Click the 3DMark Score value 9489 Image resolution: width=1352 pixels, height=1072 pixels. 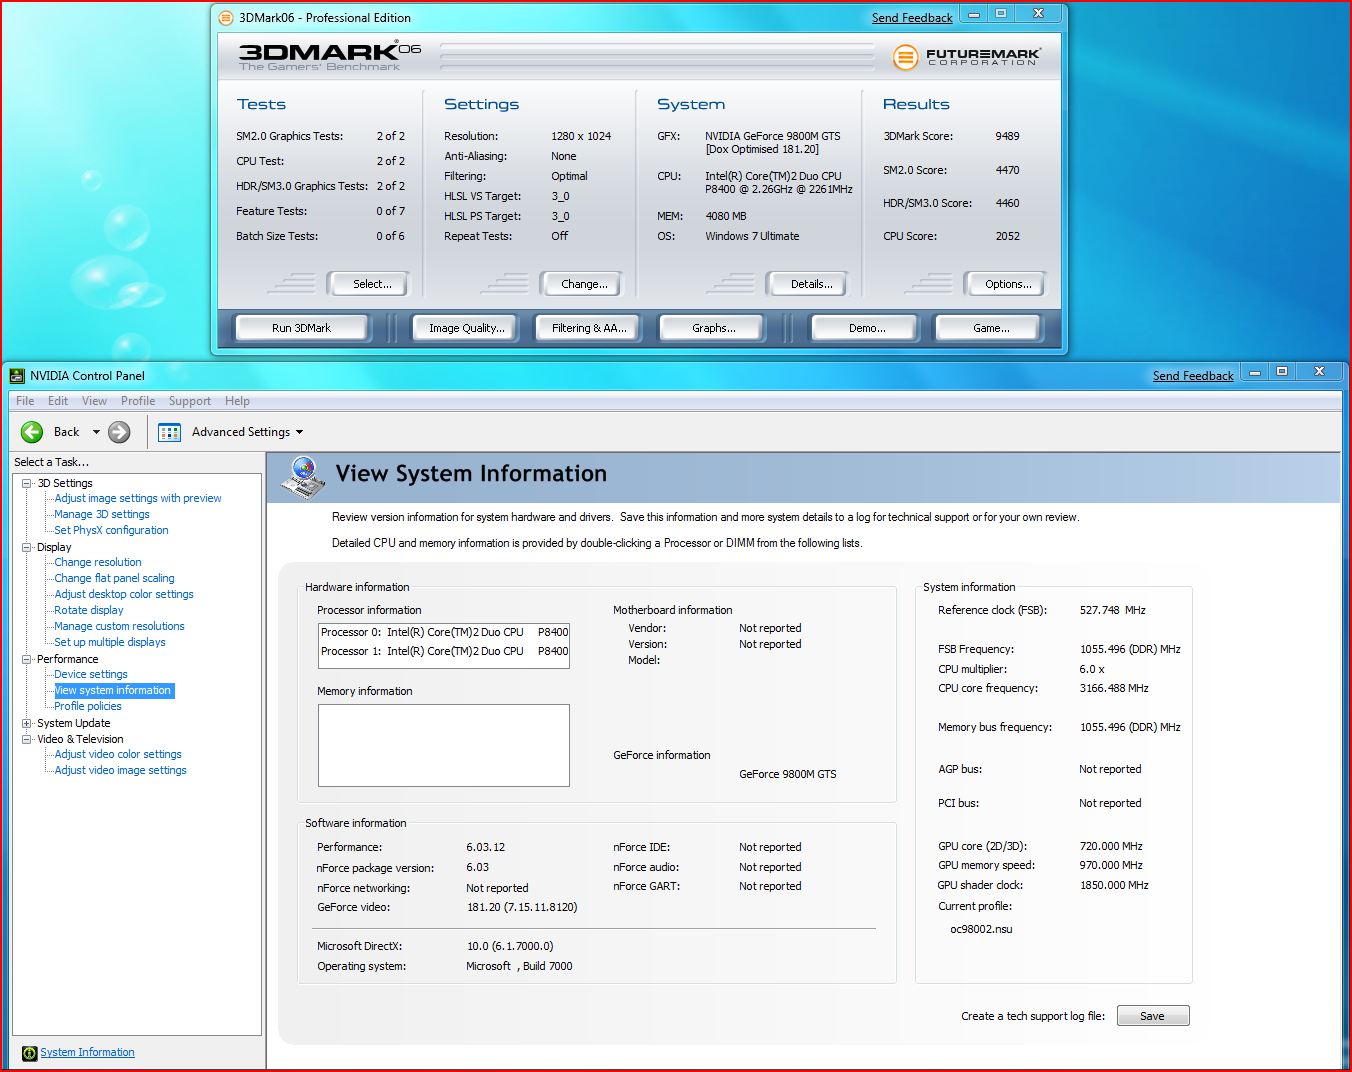click(x=1007, y=136)
